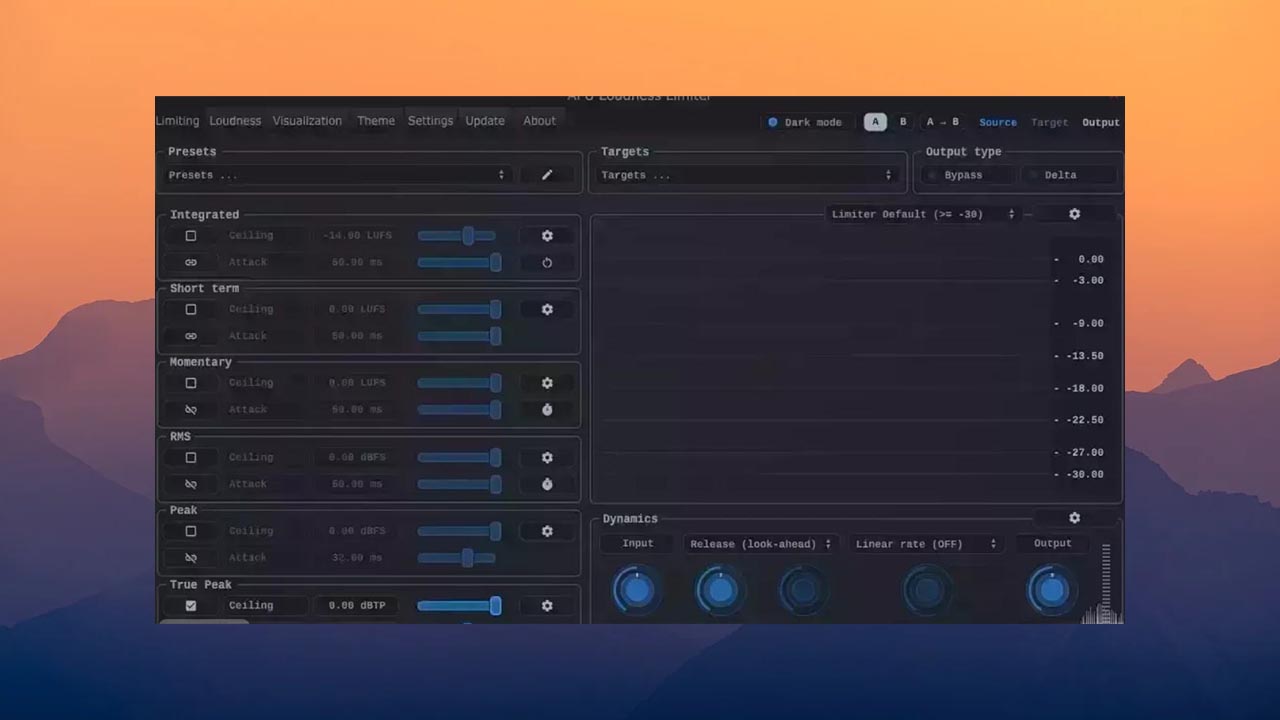Toggle the link icon on Integrated attack
Screen dimensions: 1280x720
190,262
